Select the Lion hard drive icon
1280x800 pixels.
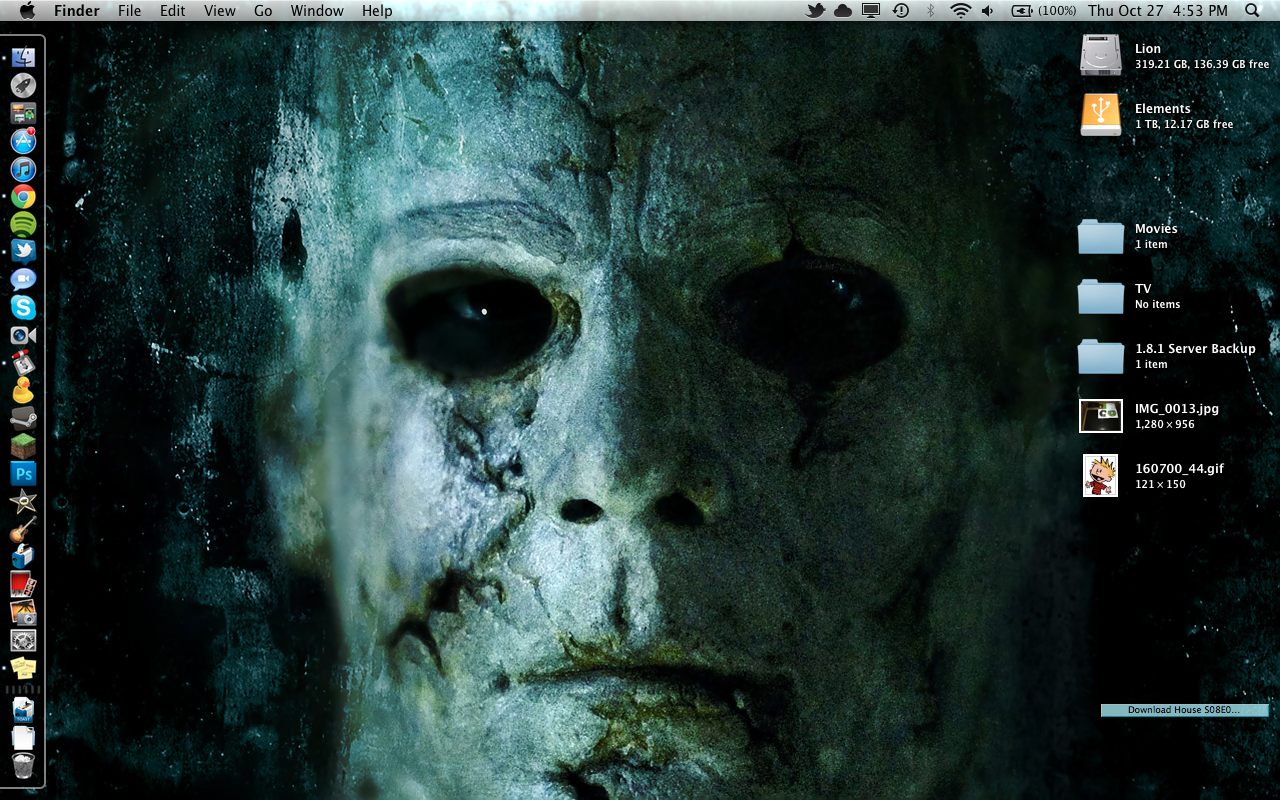1101,55
